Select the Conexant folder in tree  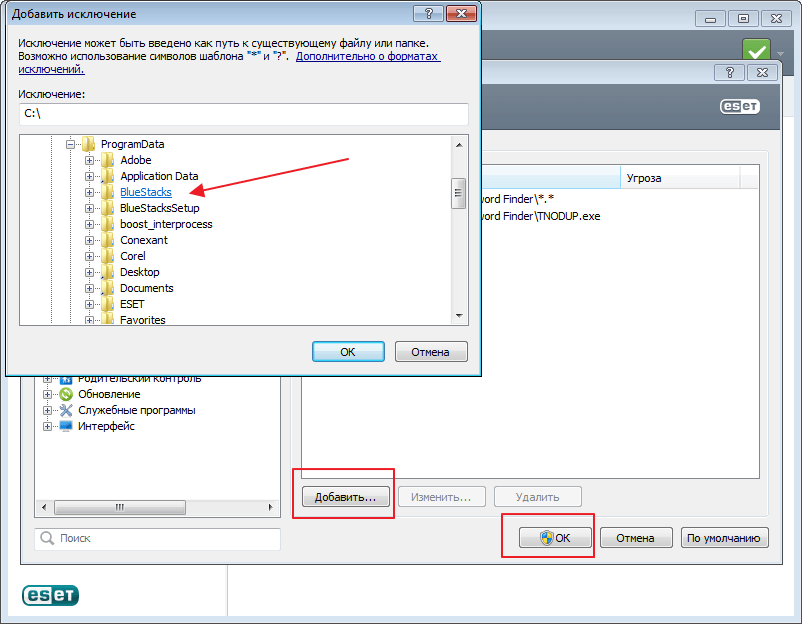click(x=144, y=240)
